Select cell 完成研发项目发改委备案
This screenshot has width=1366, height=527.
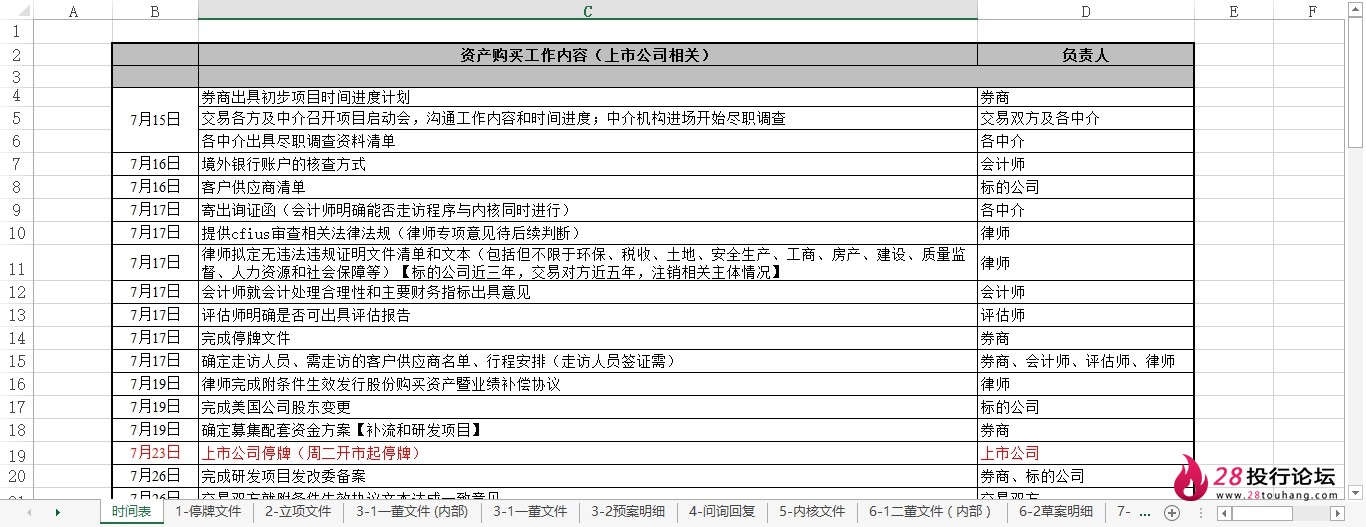click(588, 475)
